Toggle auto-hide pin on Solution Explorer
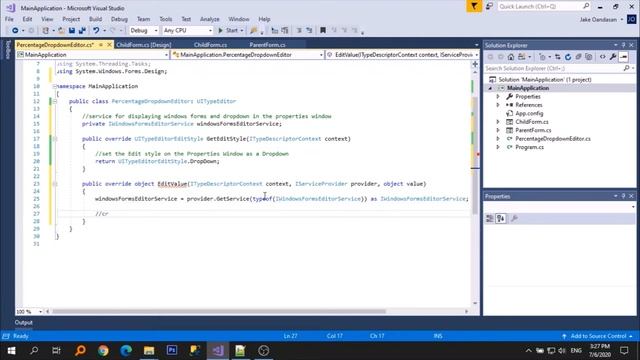 pos(623,45)
